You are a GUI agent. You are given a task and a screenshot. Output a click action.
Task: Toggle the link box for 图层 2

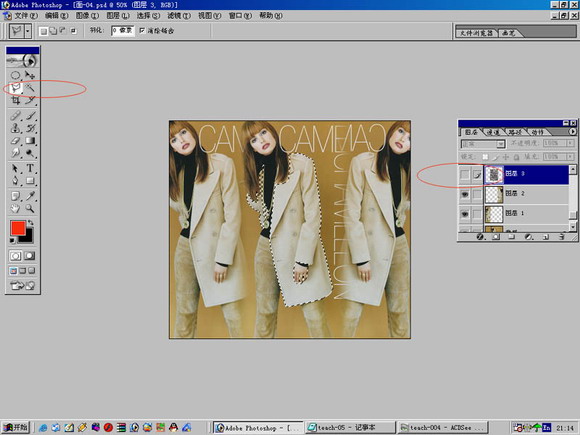click(x=477, y=194)
